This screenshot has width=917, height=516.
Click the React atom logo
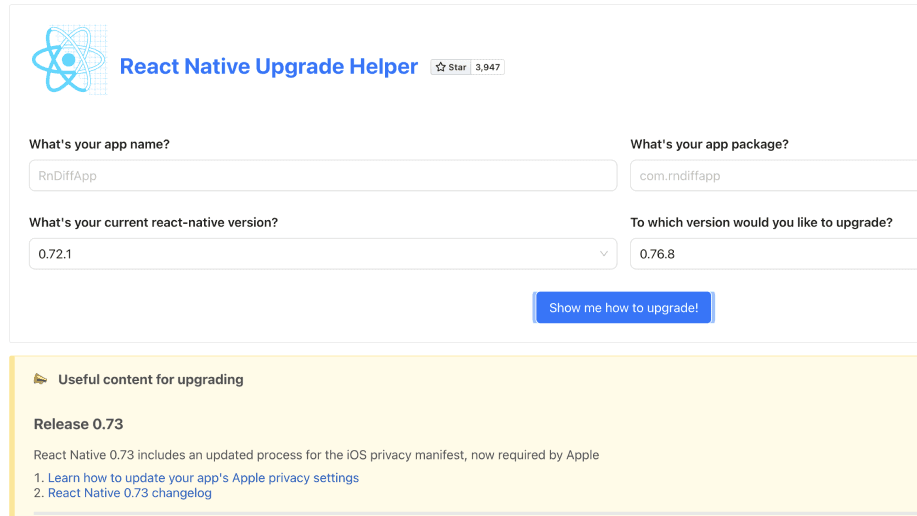pyautogui.click(x=68, y=60)
